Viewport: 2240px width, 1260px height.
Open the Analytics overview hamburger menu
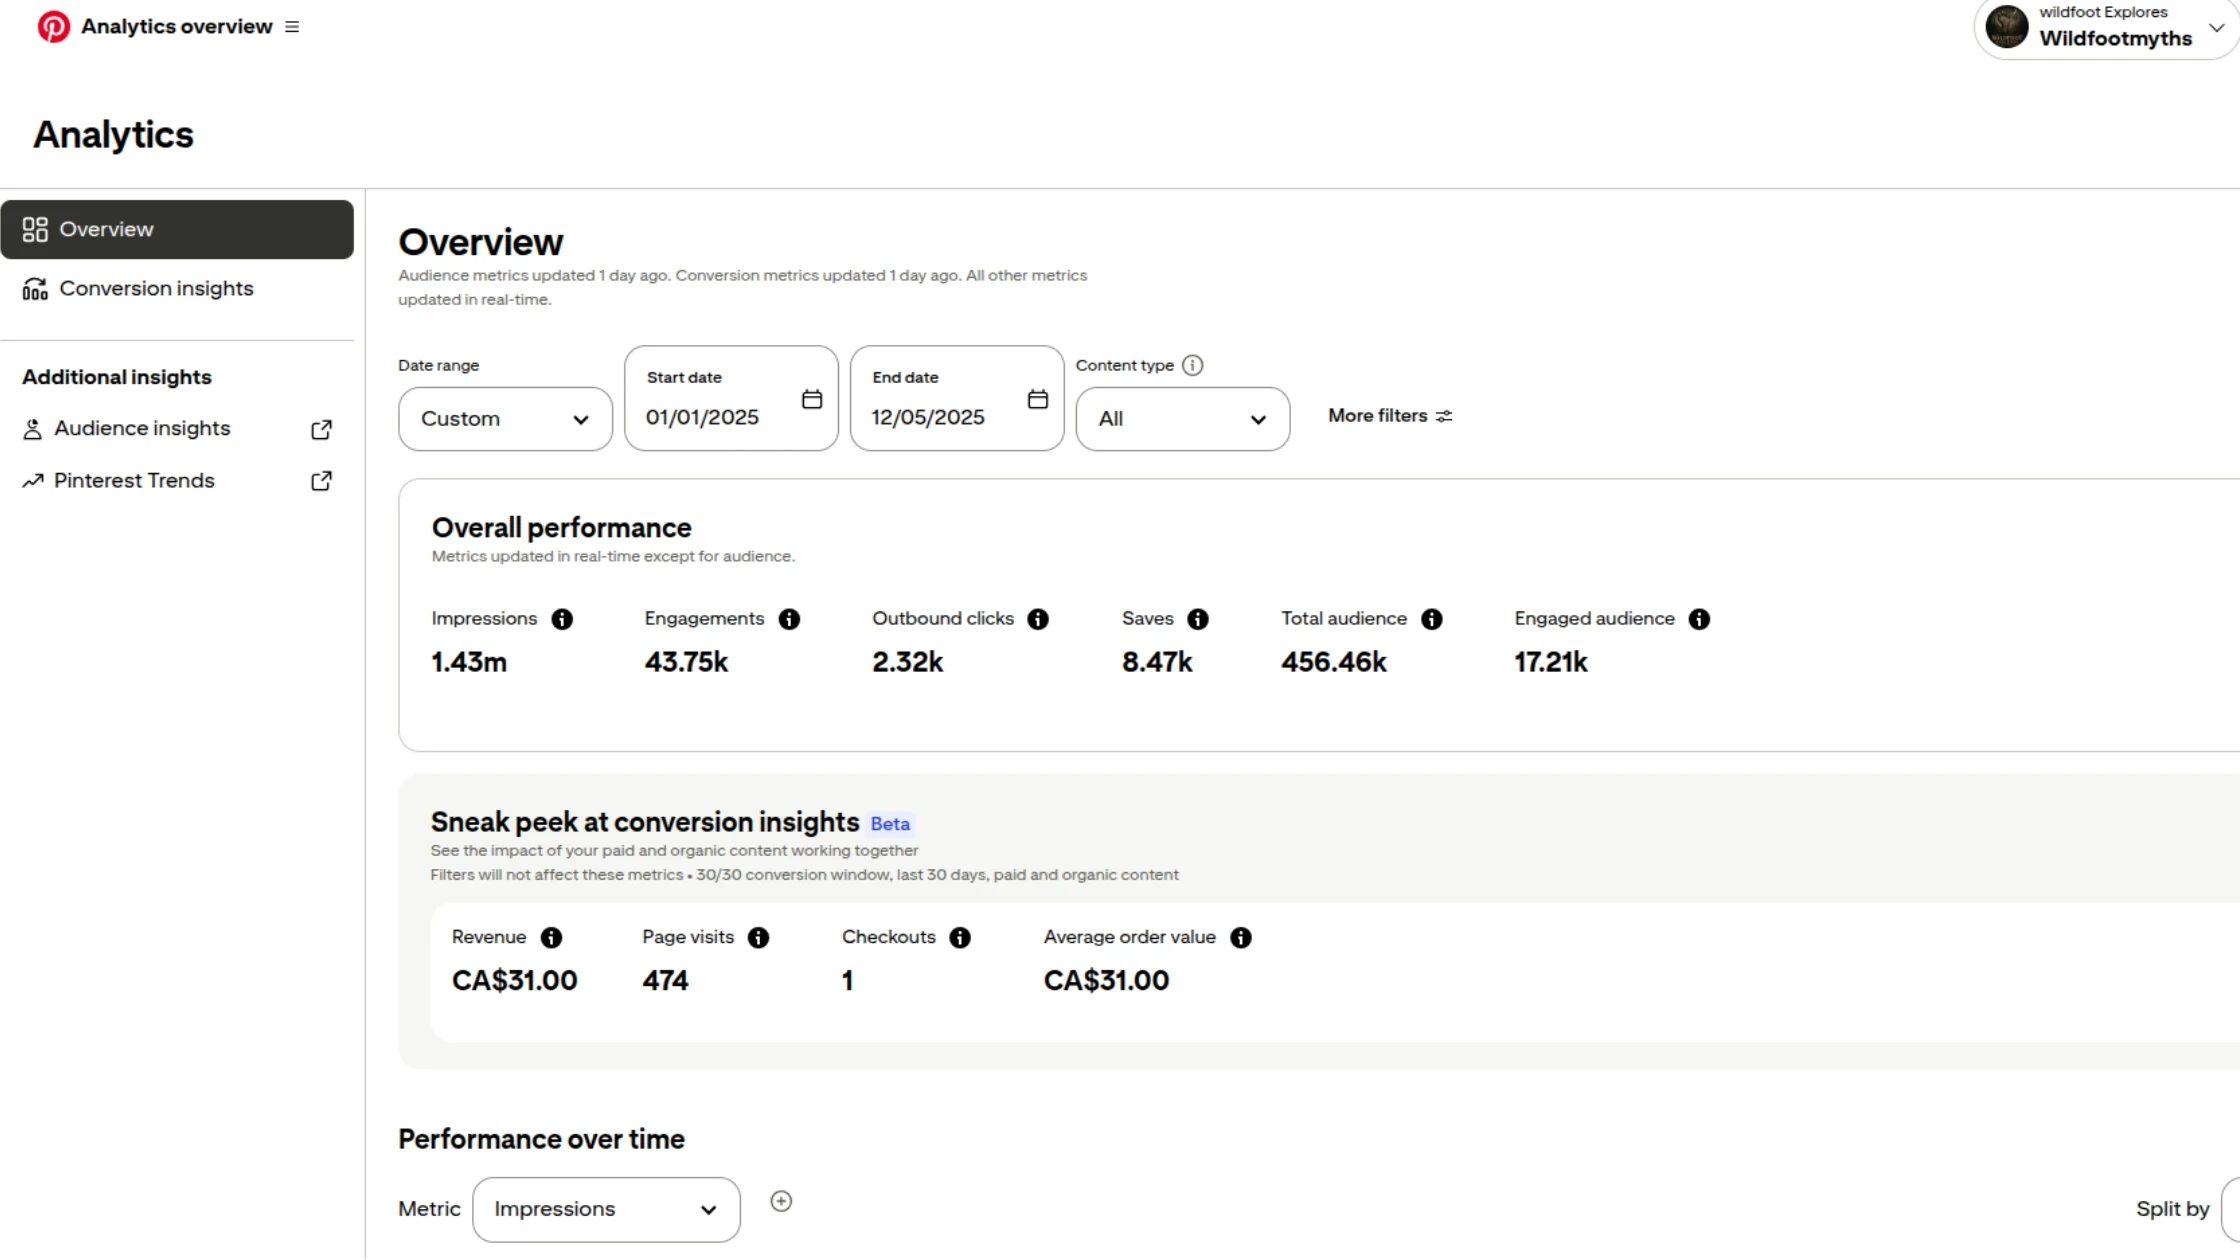coord(292,27)
